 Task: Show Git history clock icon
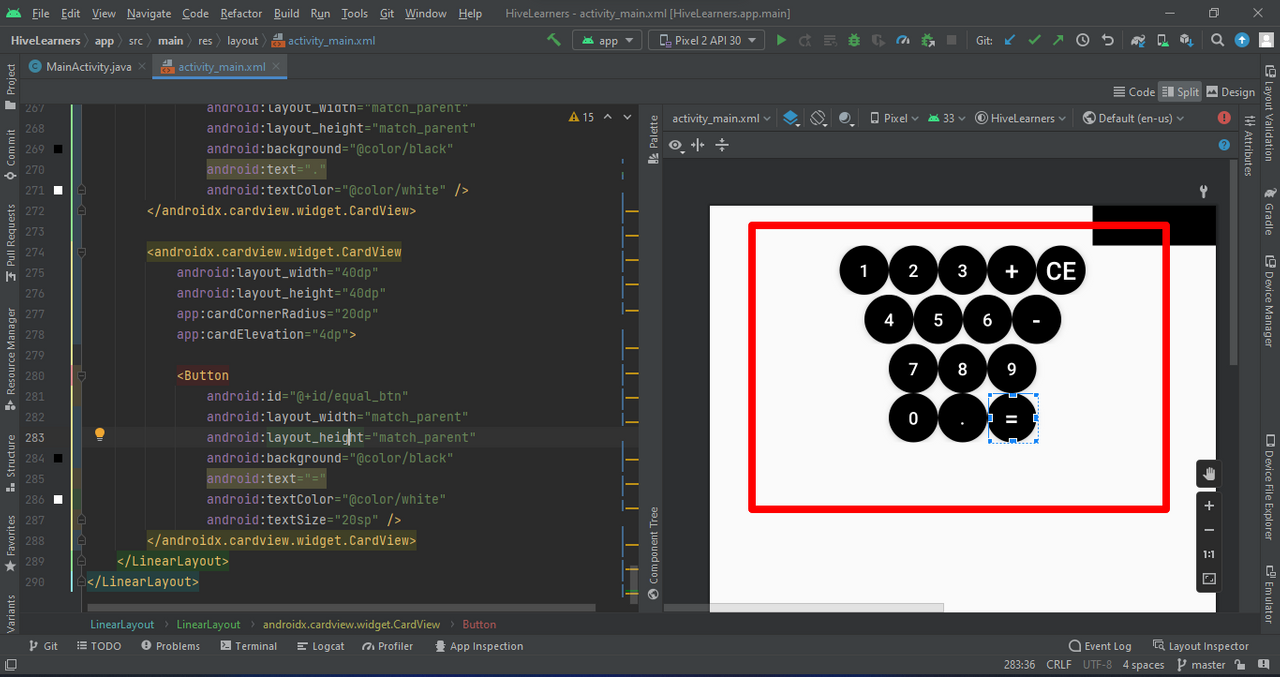1082,40
